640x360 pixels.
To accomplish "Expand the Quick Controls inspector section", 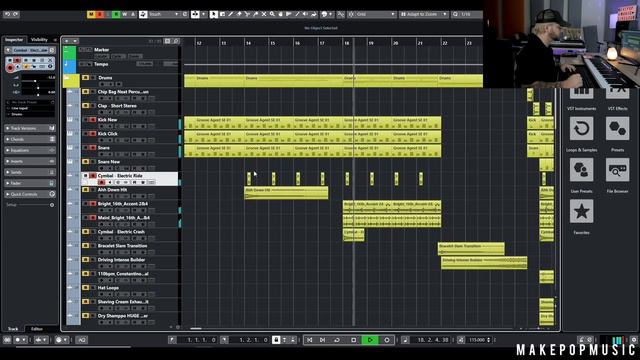I will coord(30,194).
